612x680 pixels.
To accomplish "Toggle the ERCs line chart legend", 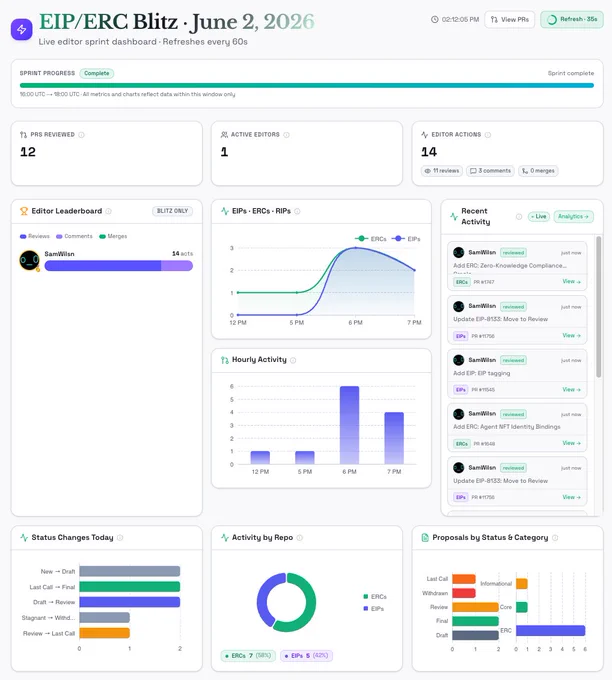I will (370, 239).
